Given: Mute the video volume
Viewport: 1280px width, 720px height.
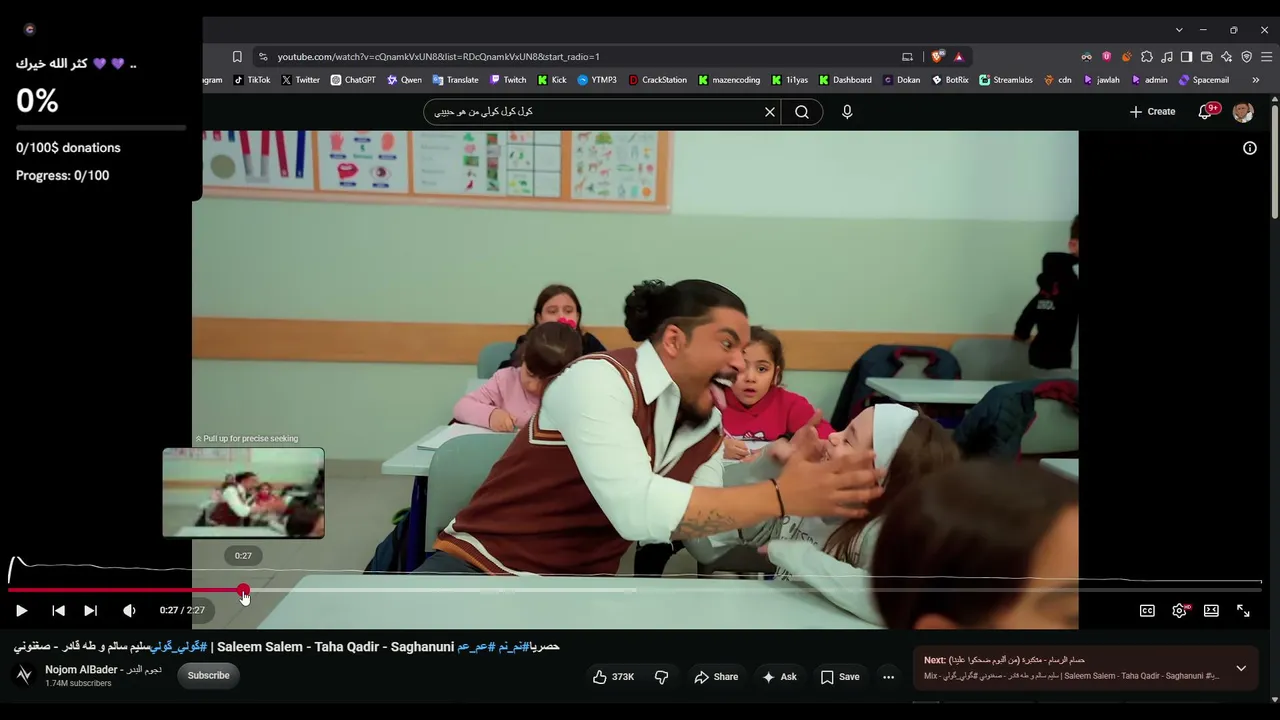Looking at the screenshot, I should (129, 610).
